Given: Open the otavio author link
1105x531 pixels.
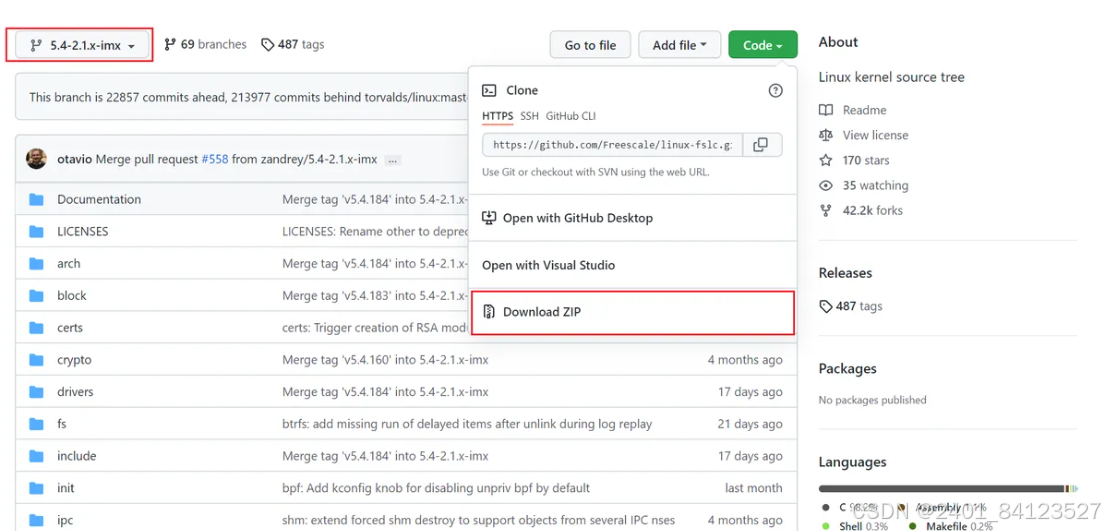Looking at the screenshot, I should click(75, 159).
